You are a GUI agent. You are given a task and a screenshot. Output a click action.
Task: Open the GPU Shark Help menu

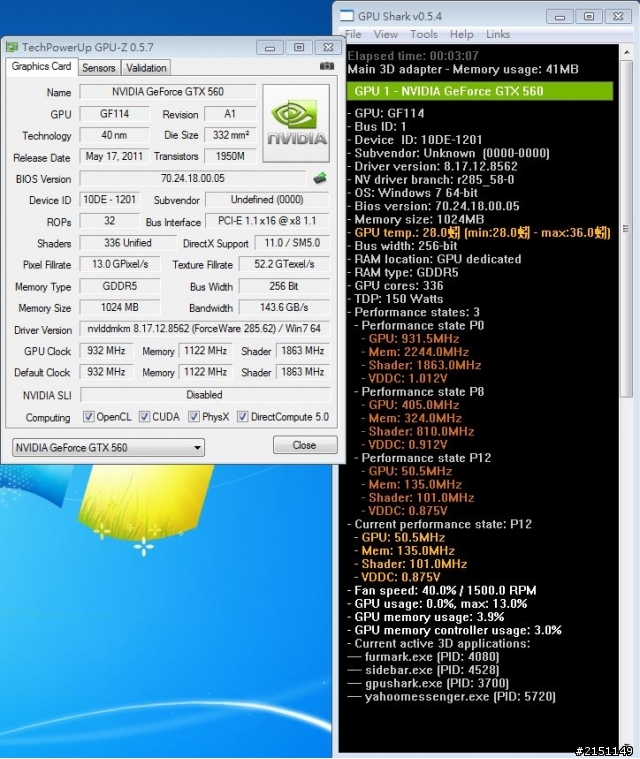pyautogui.click(x=461, y=34)
